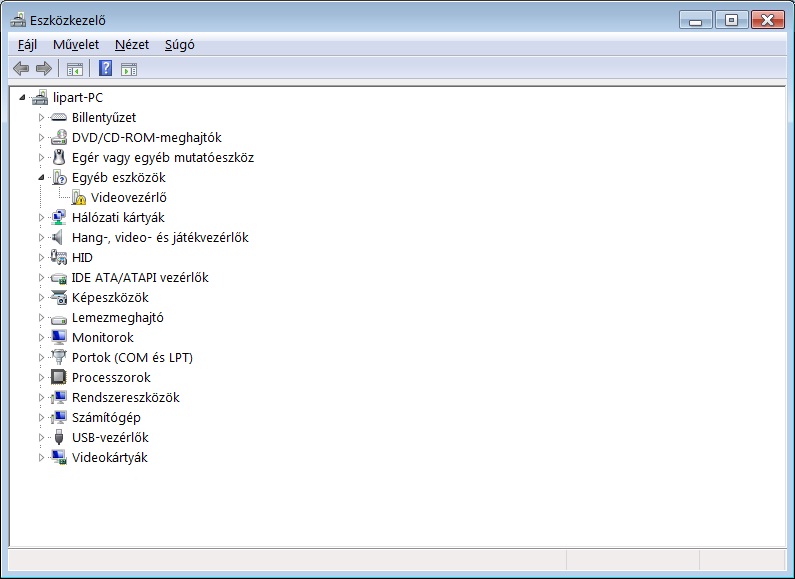Click the Forward arrow toolbar icon
The width and height of the screenshot is (795, 579).
pos(44,68)
